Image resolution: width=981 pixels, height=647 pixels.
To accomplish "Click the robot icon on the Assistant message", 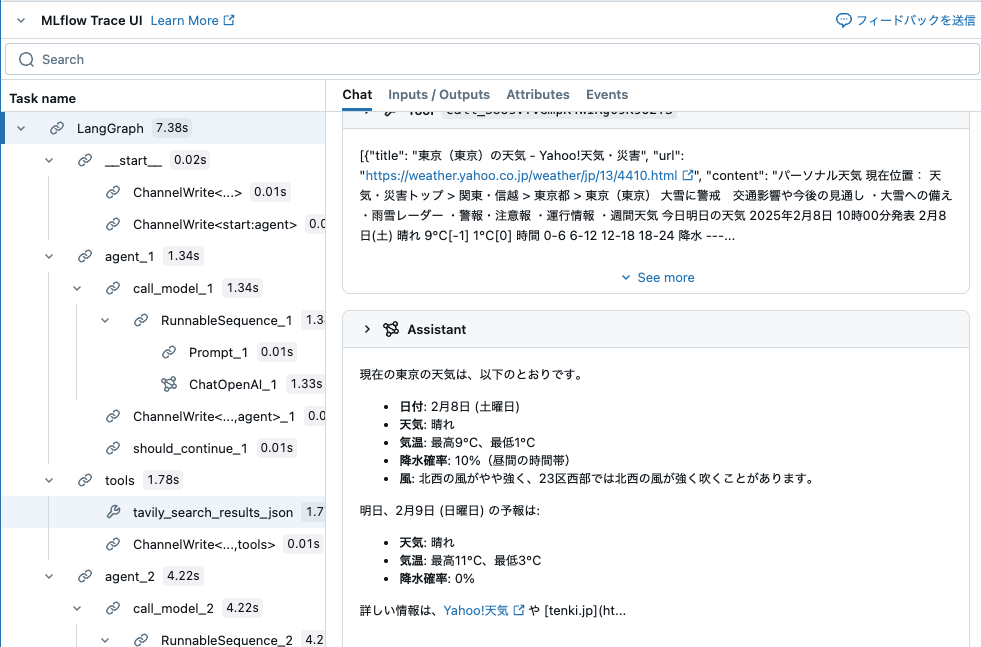I will point(389,329).
